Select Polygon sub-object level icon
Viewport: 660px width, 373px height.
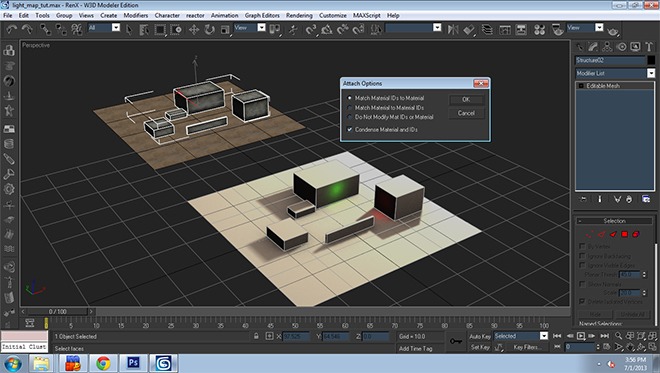625,234
